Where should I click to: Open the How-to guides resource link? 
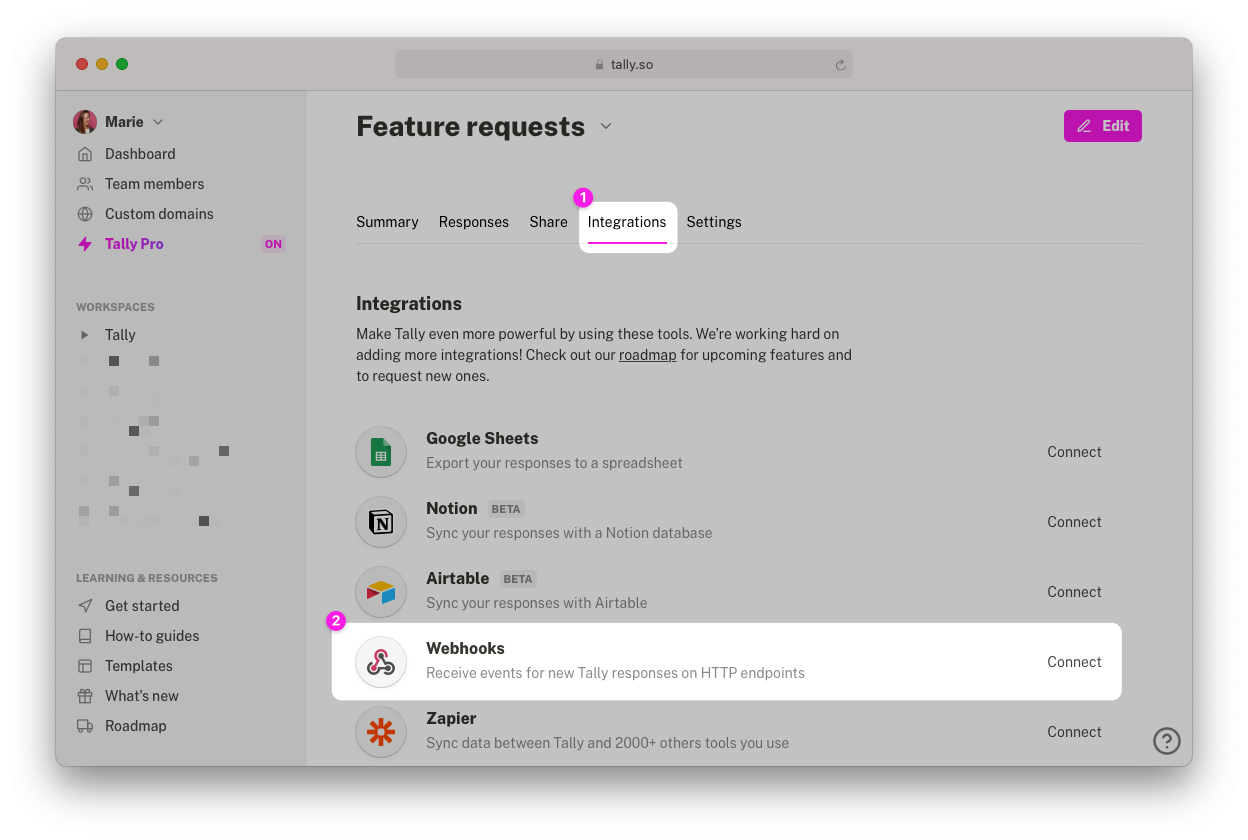pos(152,636)
